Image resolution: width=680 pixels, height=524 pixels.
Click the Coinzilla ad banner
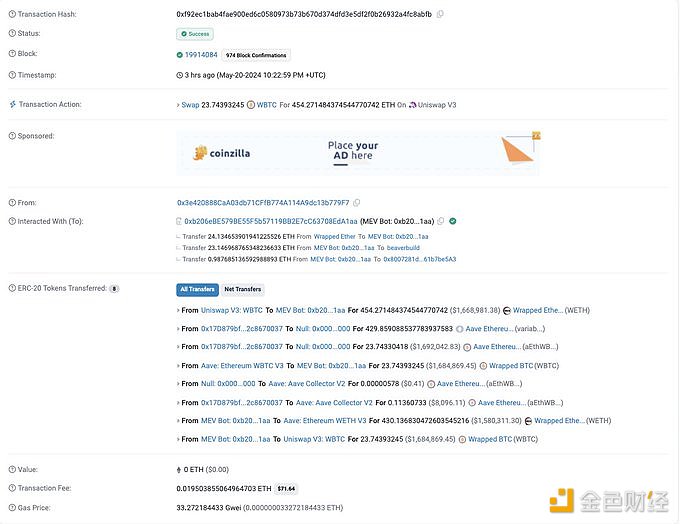point(358,152)
